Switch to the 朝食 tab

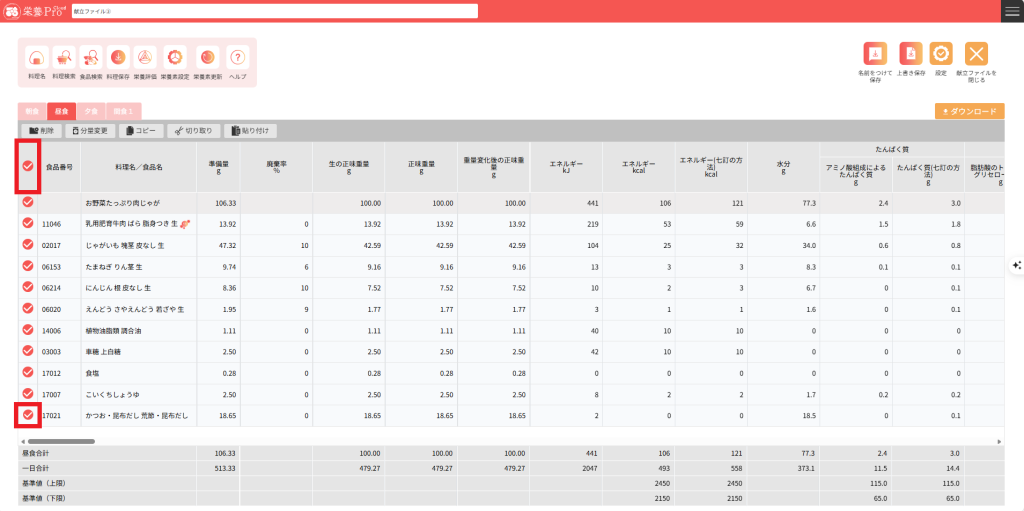point(32,112)
